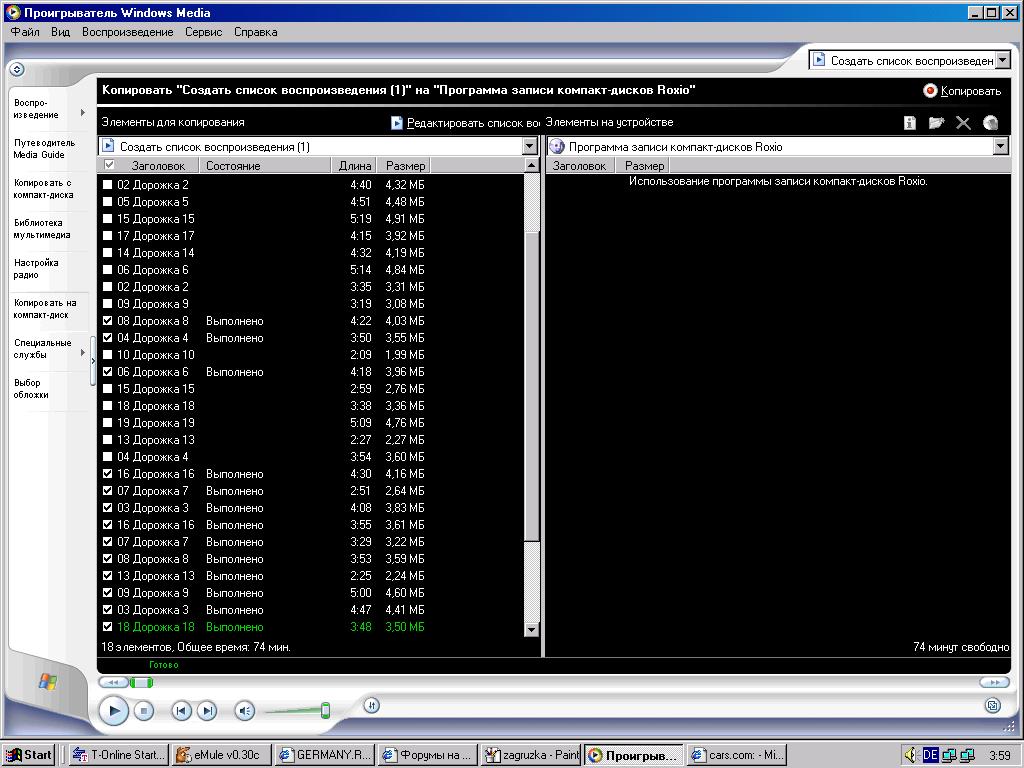1024x768 pixels.
Task: Open the playlist dropdown at top right
Action: pos(1003,61)
